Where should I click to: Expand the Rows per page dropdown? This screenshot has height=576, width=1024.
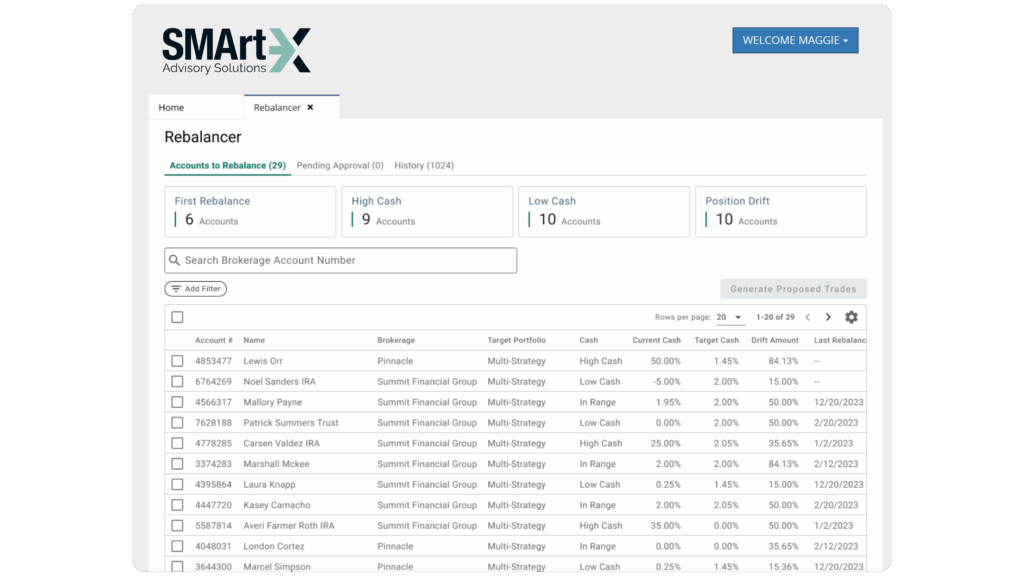(729, 317)
